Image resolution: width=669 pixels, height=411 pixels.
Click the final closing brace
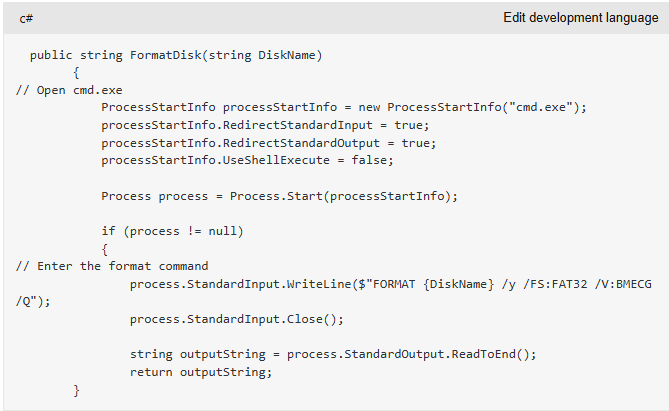pyautogui.click(x=76, y=391)
